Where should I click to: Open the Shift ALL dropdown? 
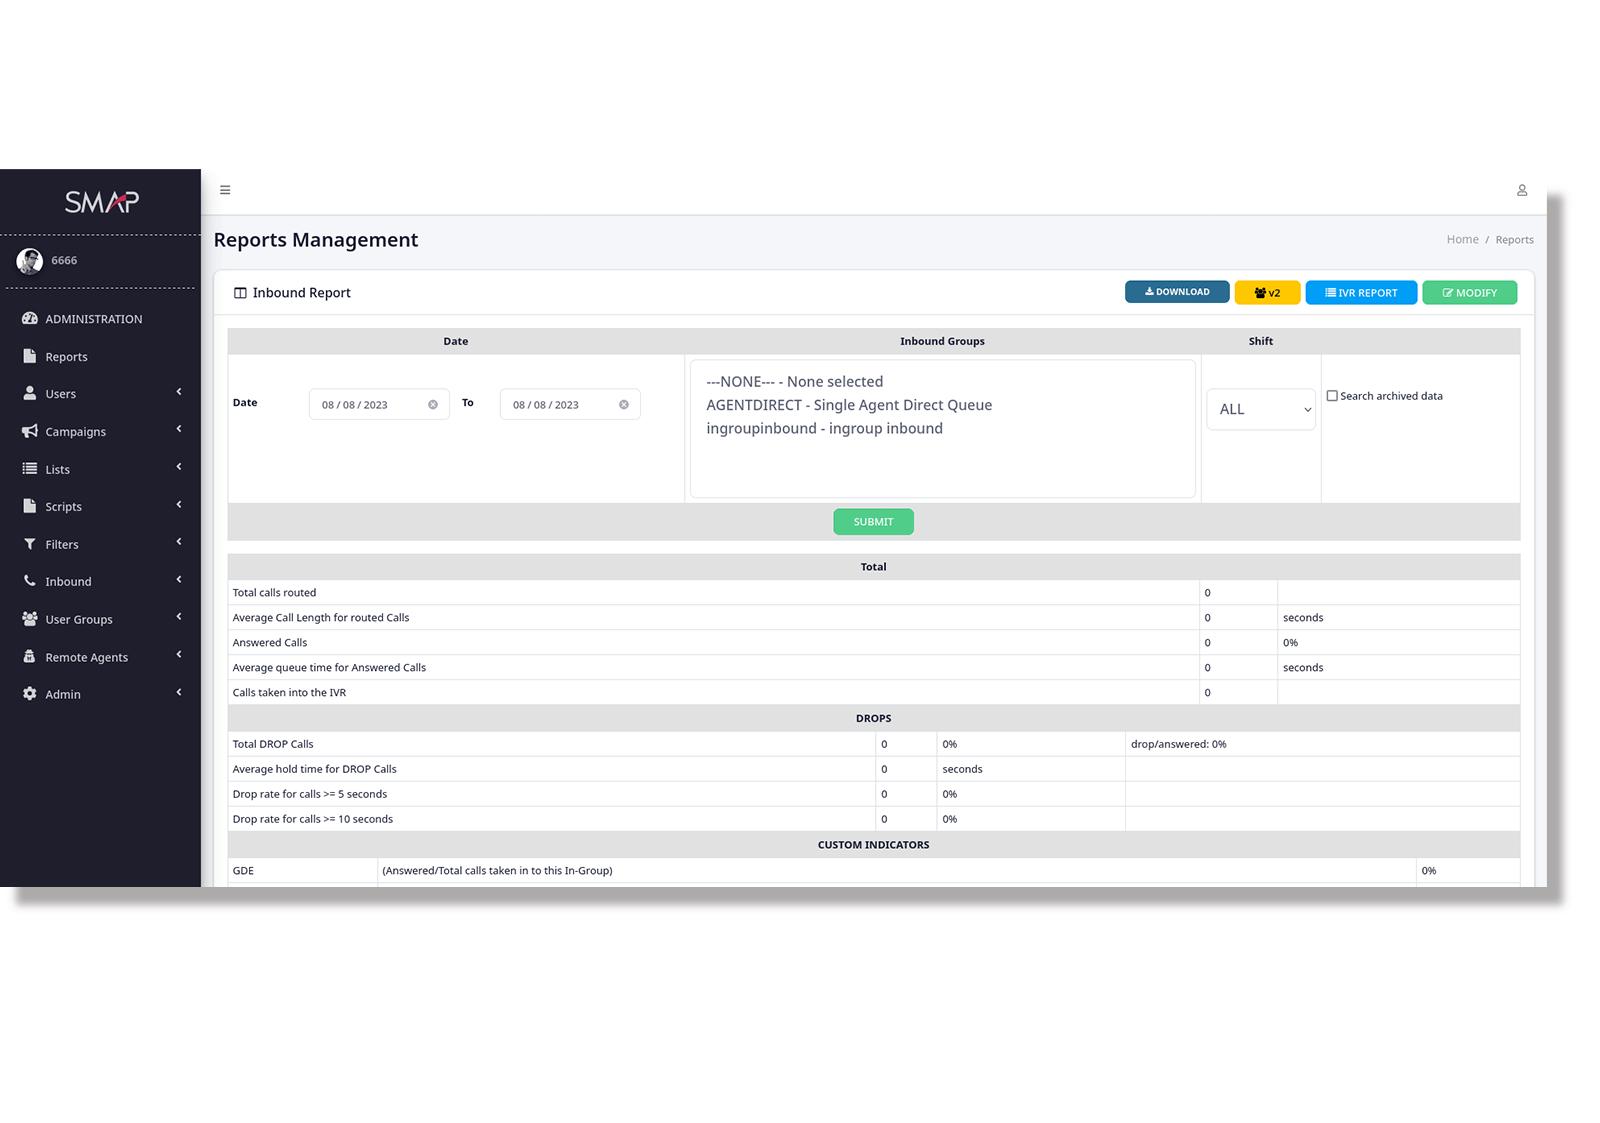(1261, 410)
